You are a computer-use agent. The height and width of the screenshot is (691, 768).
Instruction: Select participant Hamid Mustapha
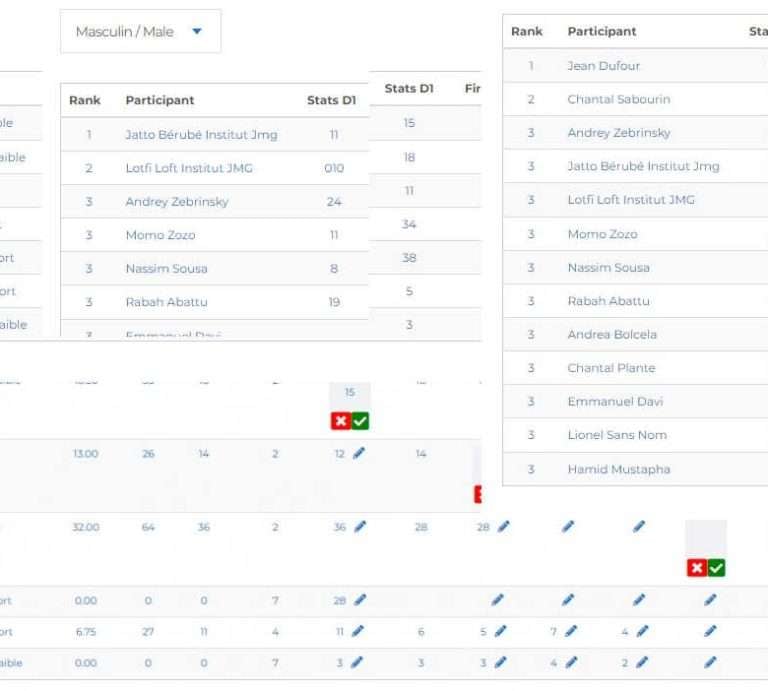(x=618, y=469)
